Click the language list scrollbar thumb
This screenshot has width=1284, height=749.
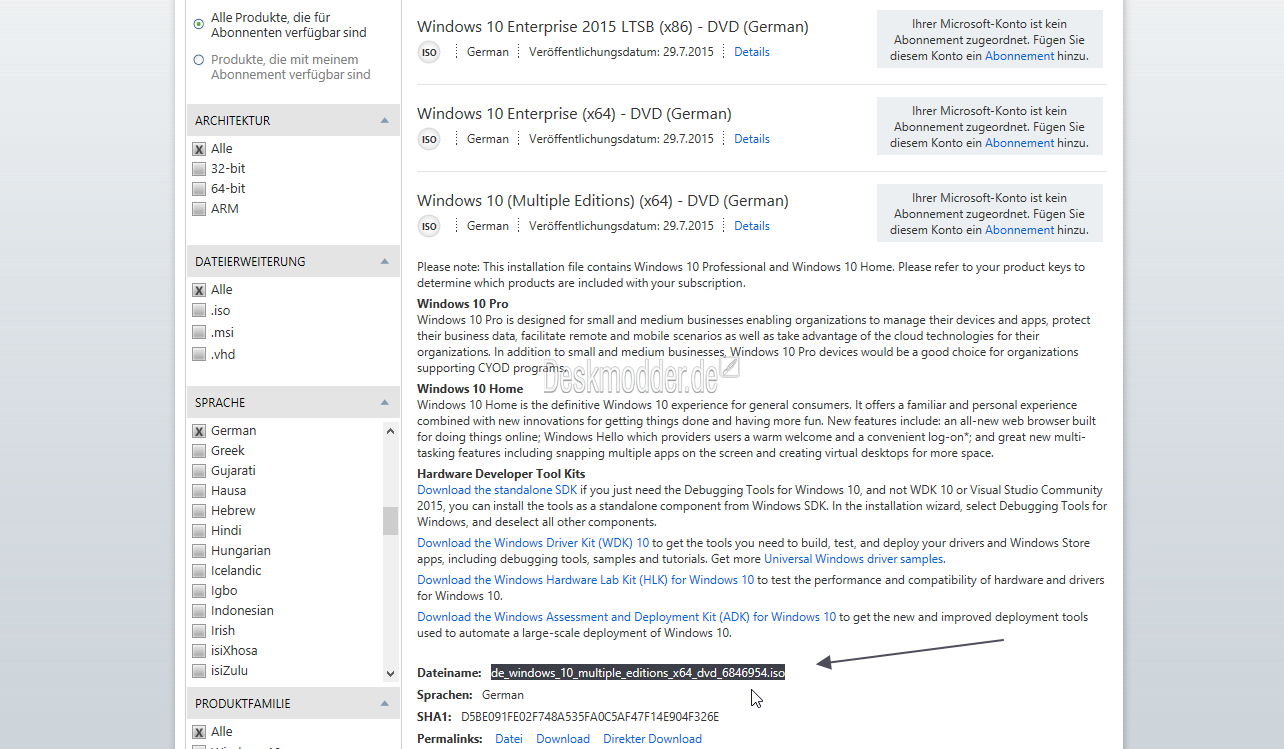[390, 521]
